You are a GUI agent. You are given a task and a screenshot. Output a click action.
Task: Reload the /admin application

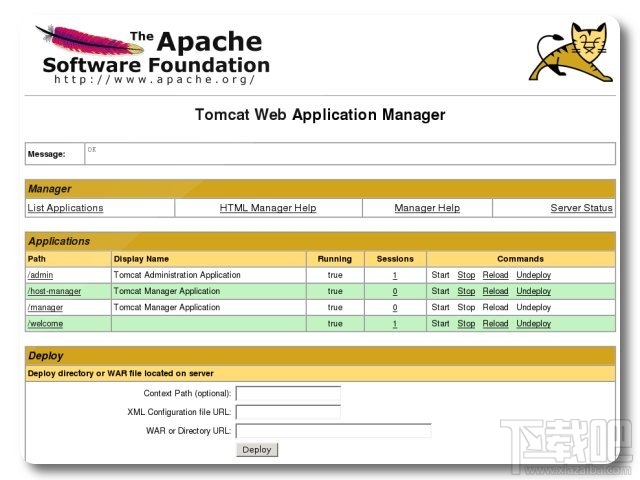pyautogui.click(x=496, y=275)
